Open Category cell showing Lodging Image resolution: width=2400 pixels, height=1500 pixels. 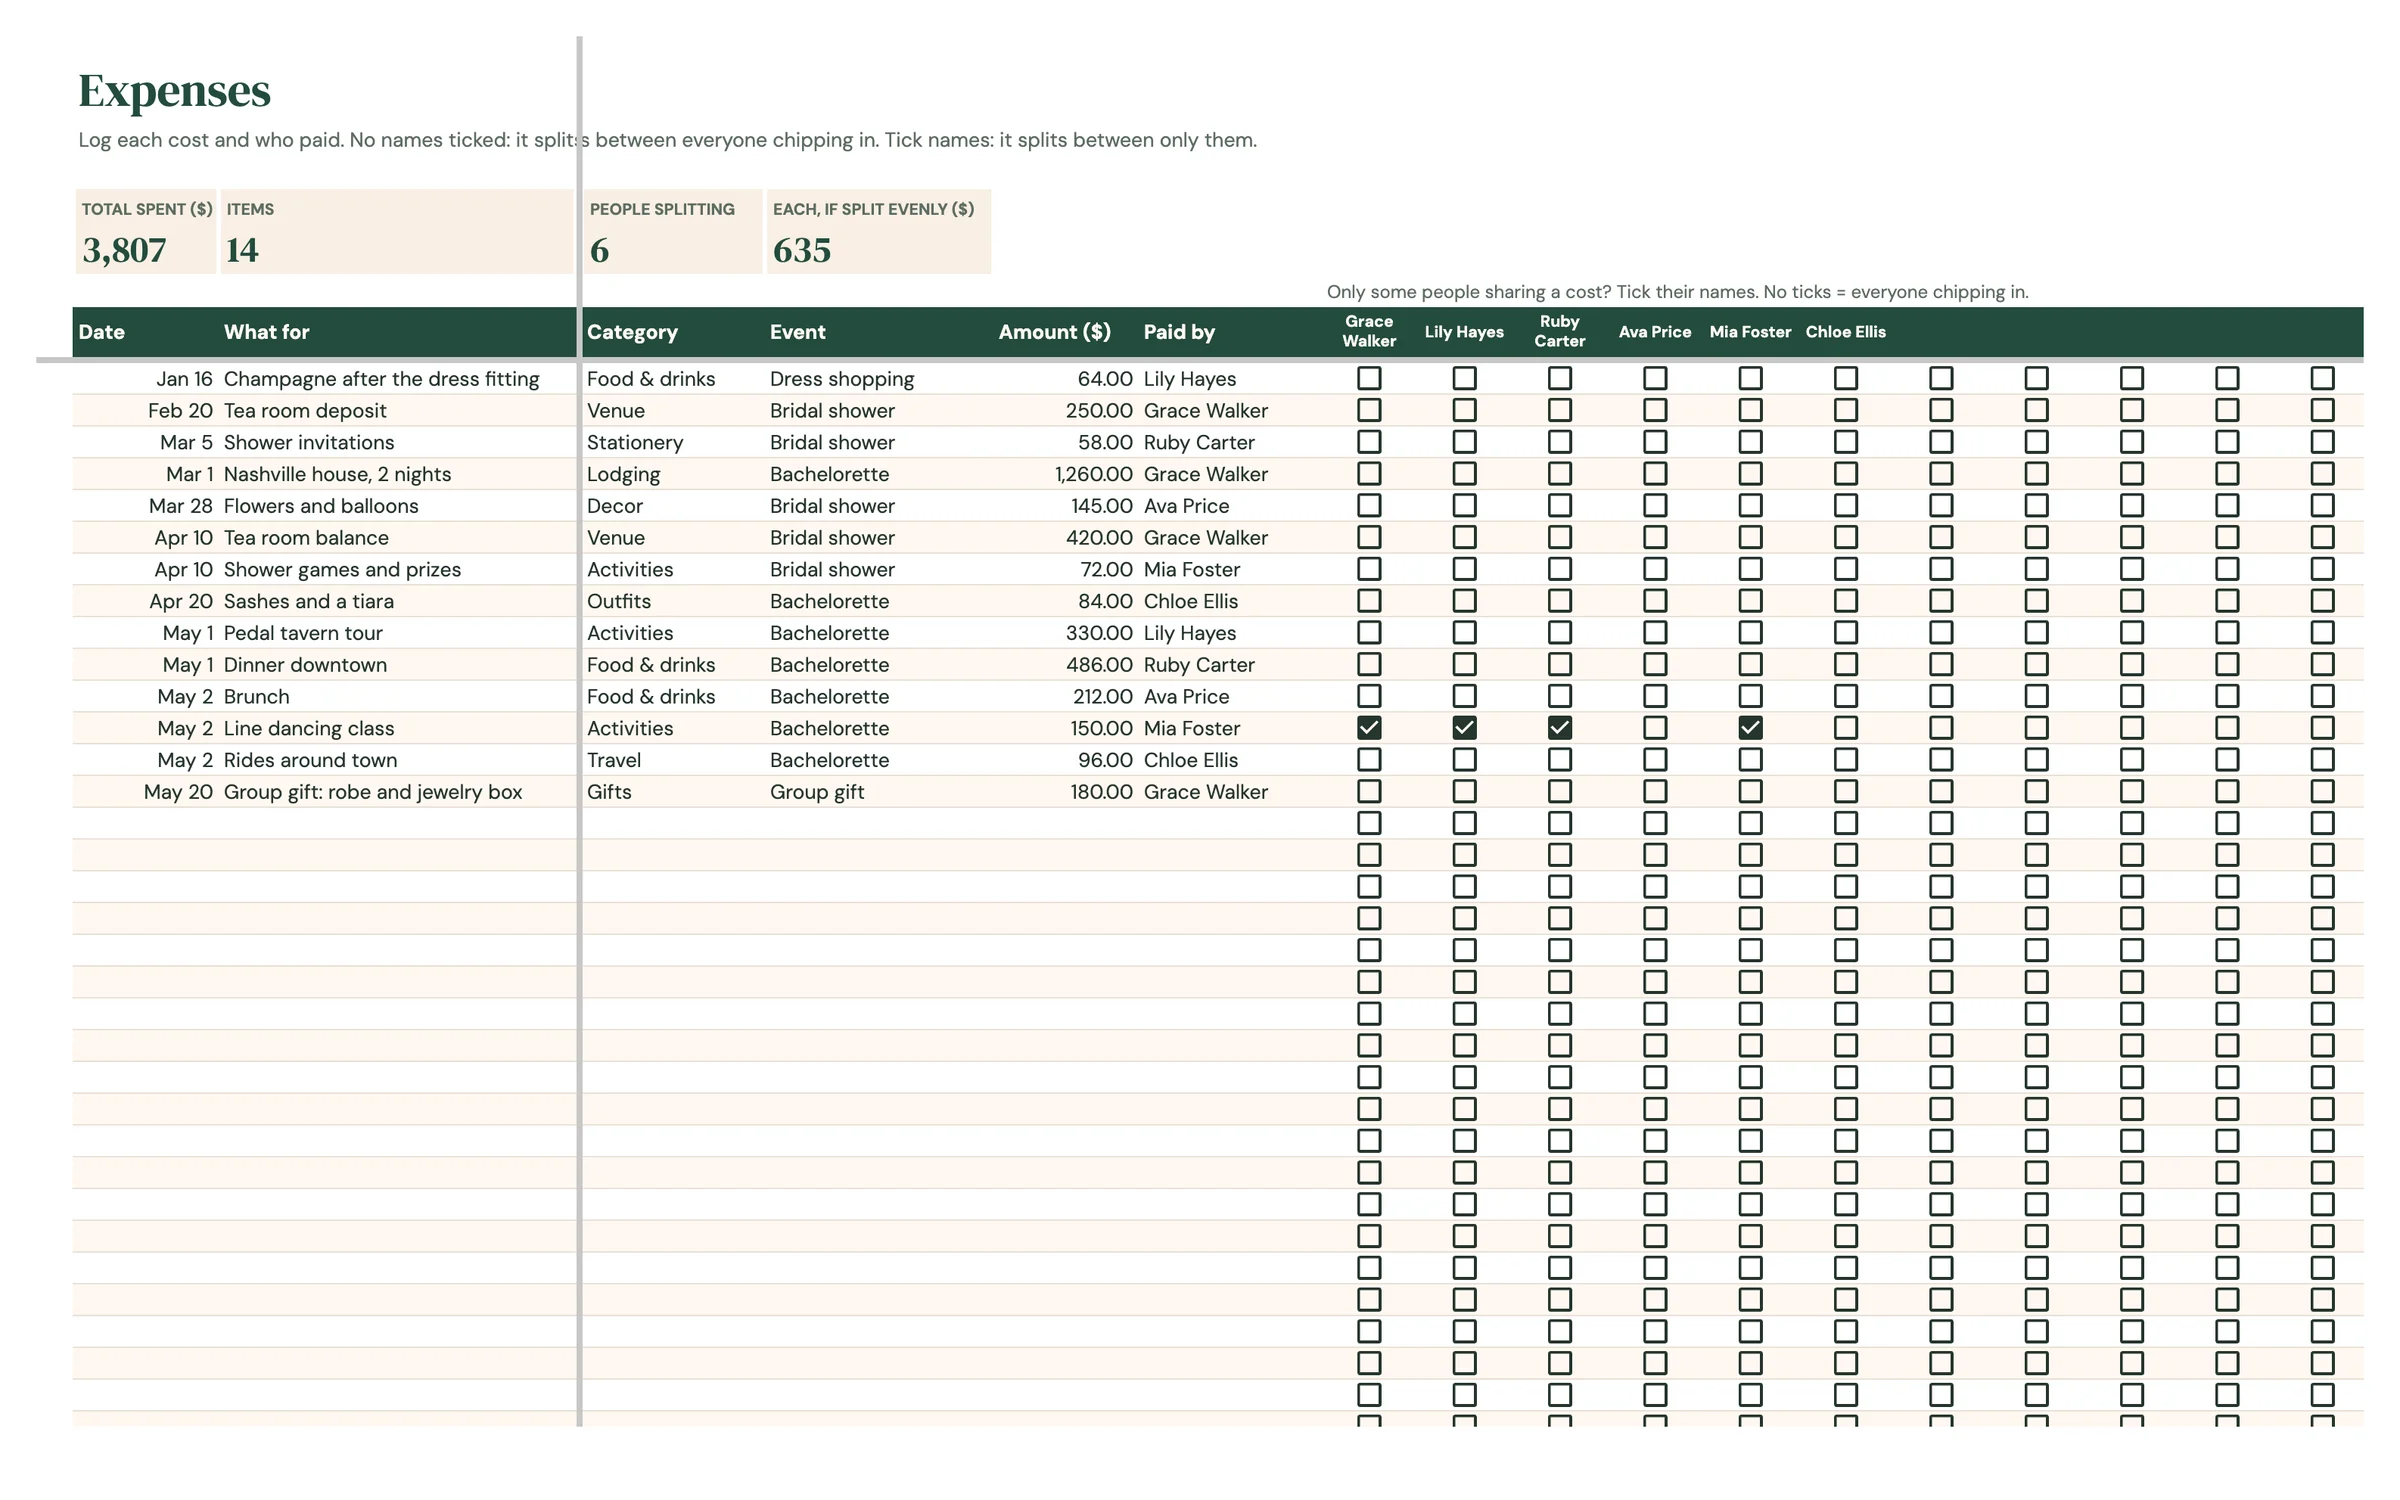(673, 474)
